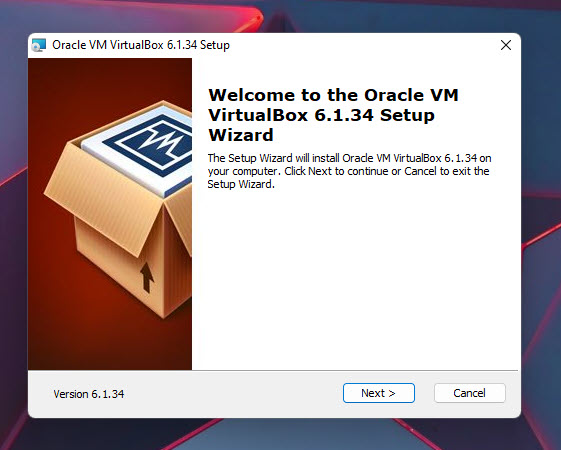Close the setup wizard with the X button
561x450 pixels.
coord(506,45)
